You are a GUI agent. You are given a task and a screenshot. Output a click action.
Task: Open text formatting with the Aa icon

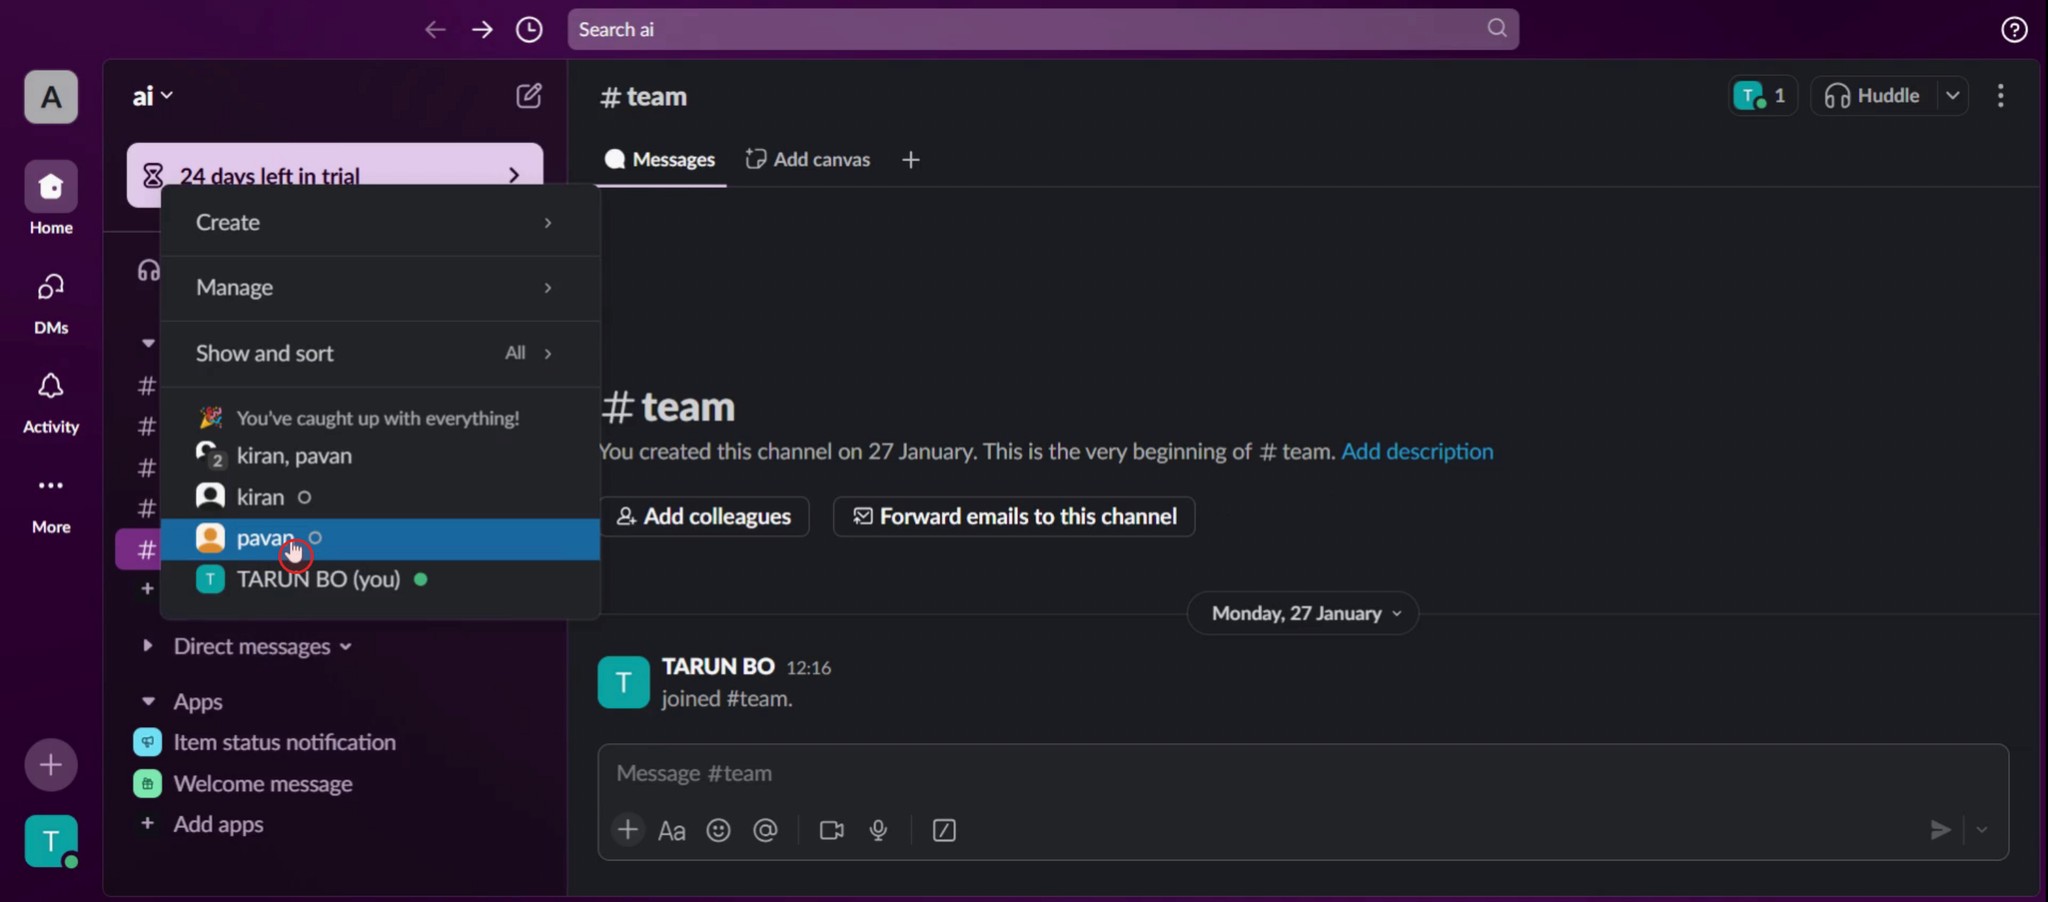point(671,830)
